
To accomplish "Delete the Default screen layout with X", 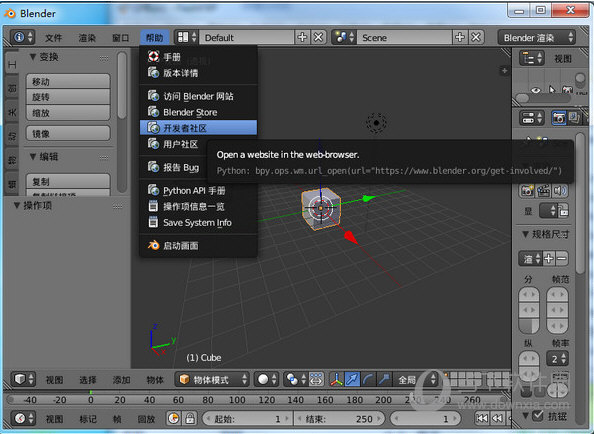I will [319, 37].
